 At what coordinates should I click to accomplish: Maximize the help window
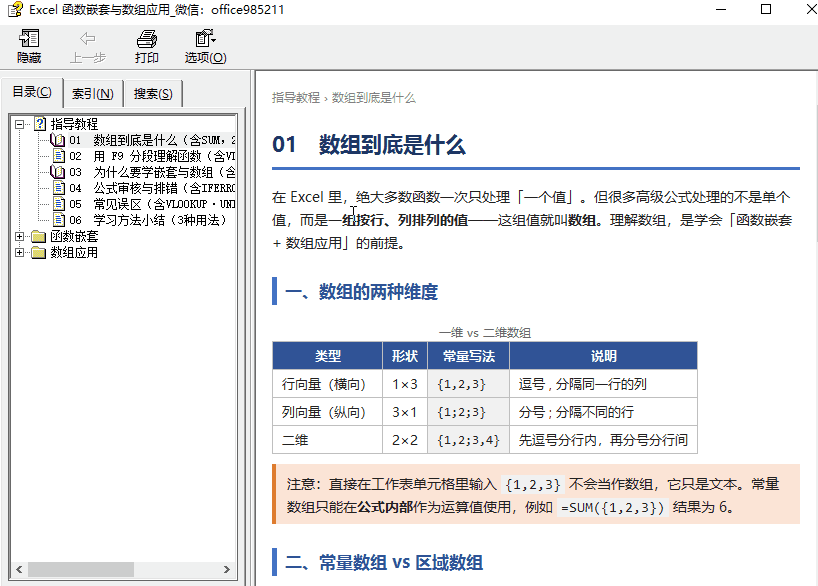(x=766, y=9)
